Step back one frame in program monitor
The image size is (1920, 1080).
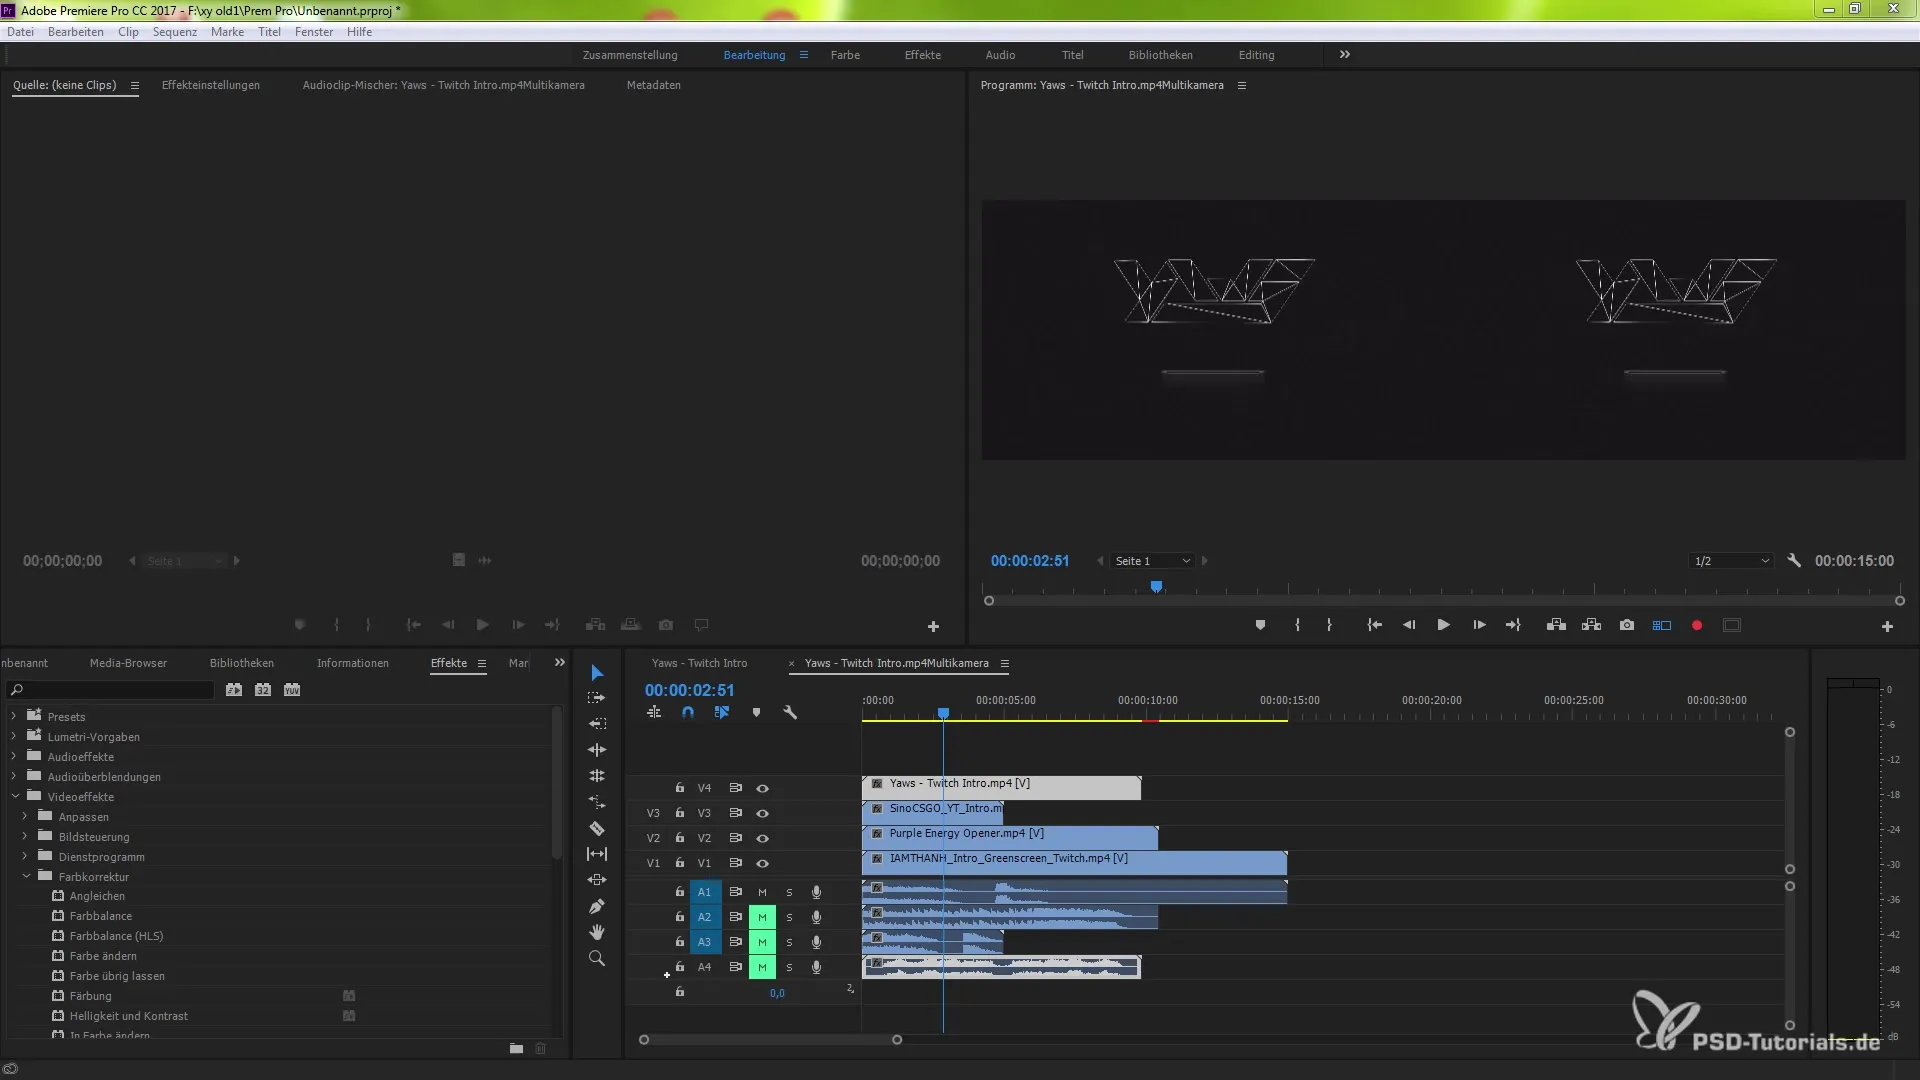tap(1408, 625)
